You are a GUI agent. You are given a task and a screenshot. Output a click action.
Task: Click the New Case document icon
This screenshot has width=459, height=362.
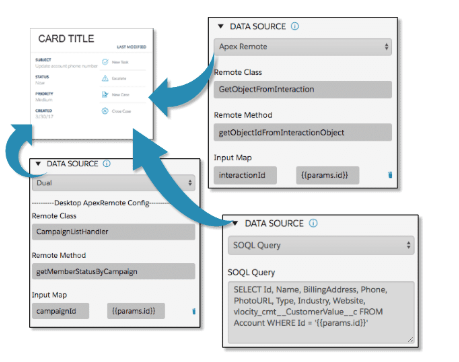[105, 95]
